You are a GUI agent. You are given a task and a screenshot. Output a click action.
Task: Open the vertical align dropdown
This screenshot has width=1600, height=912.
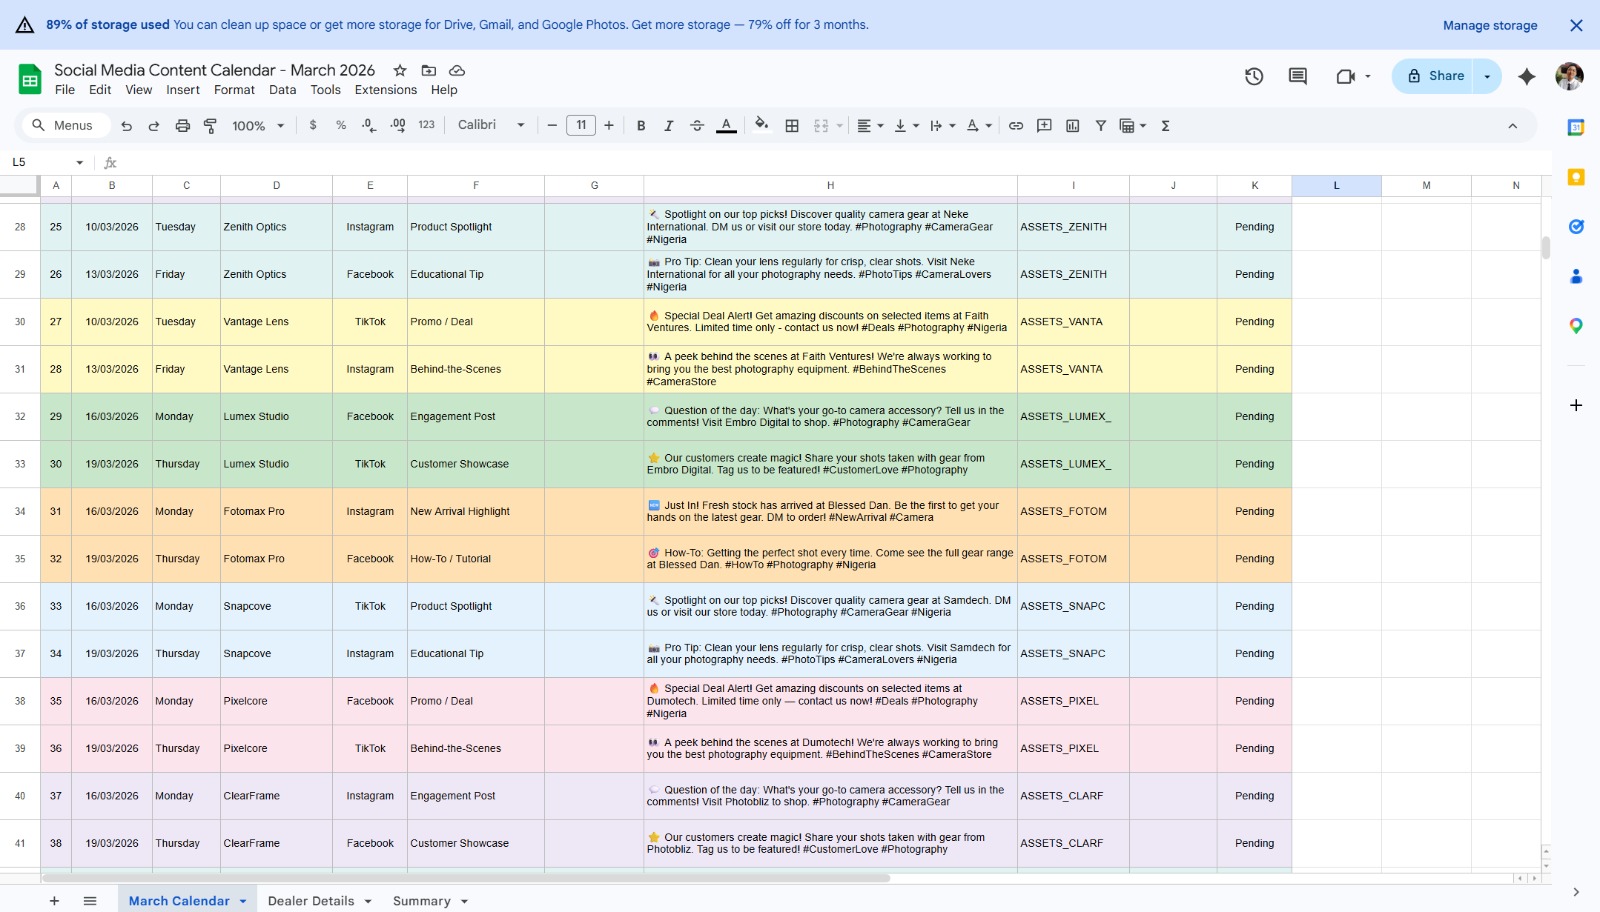906,126
